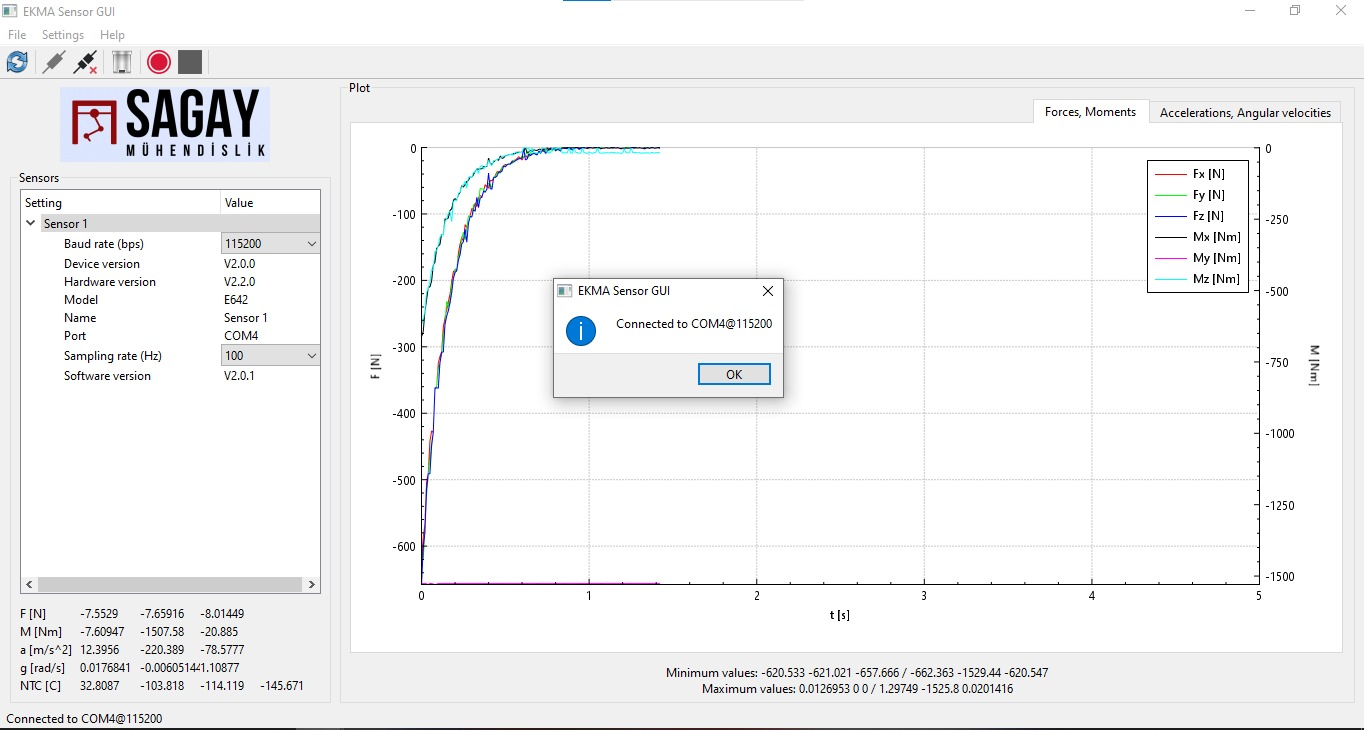The image size is (1364, 730).
Task: Open the Help menu
Action: pyautogui.click(x=112, y=35)
